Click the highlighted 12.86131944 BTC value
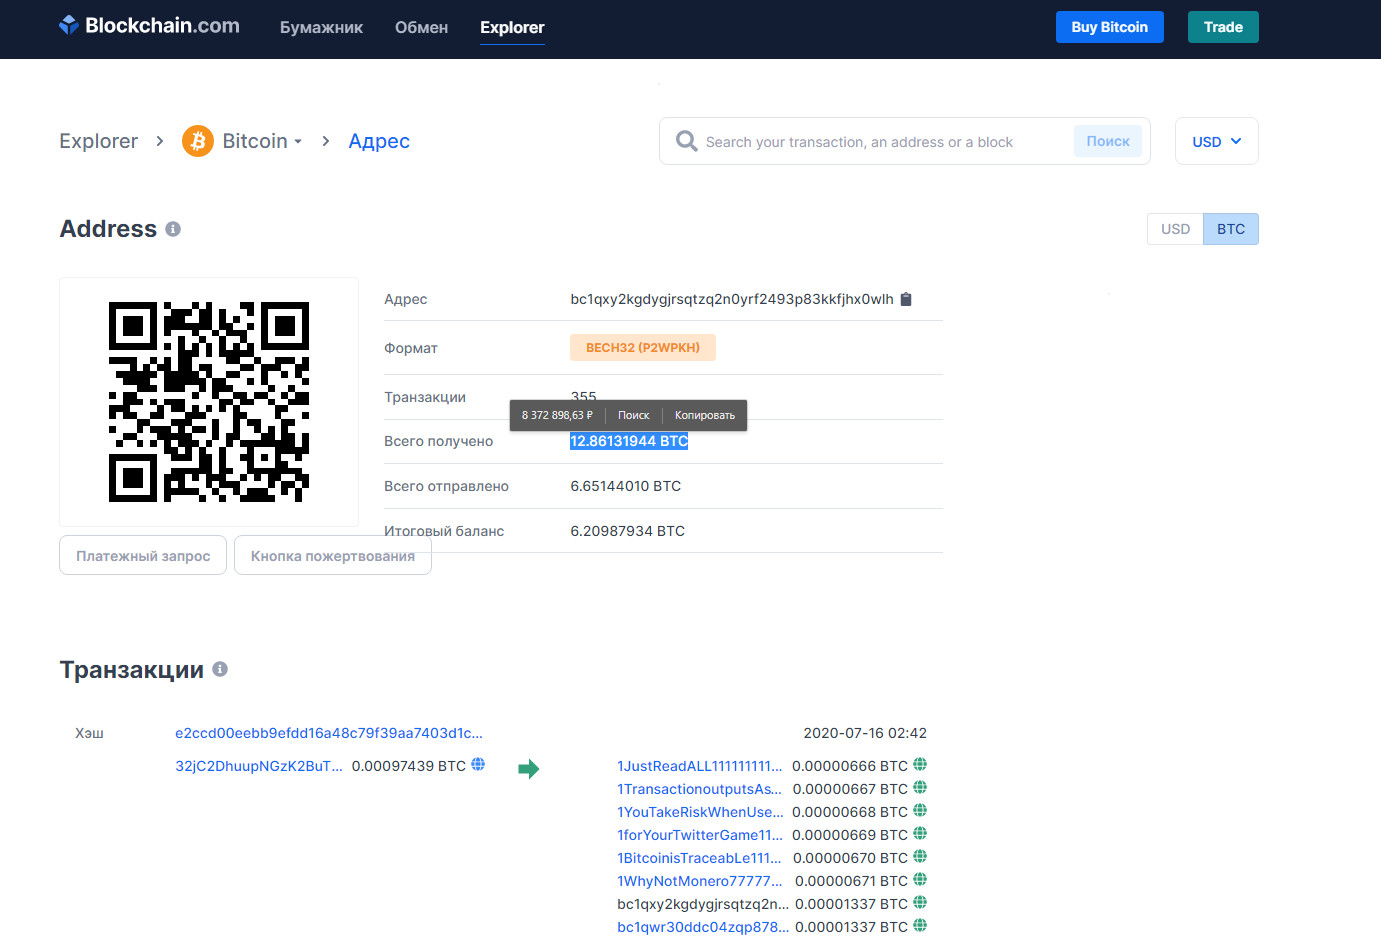 (629, 441)
